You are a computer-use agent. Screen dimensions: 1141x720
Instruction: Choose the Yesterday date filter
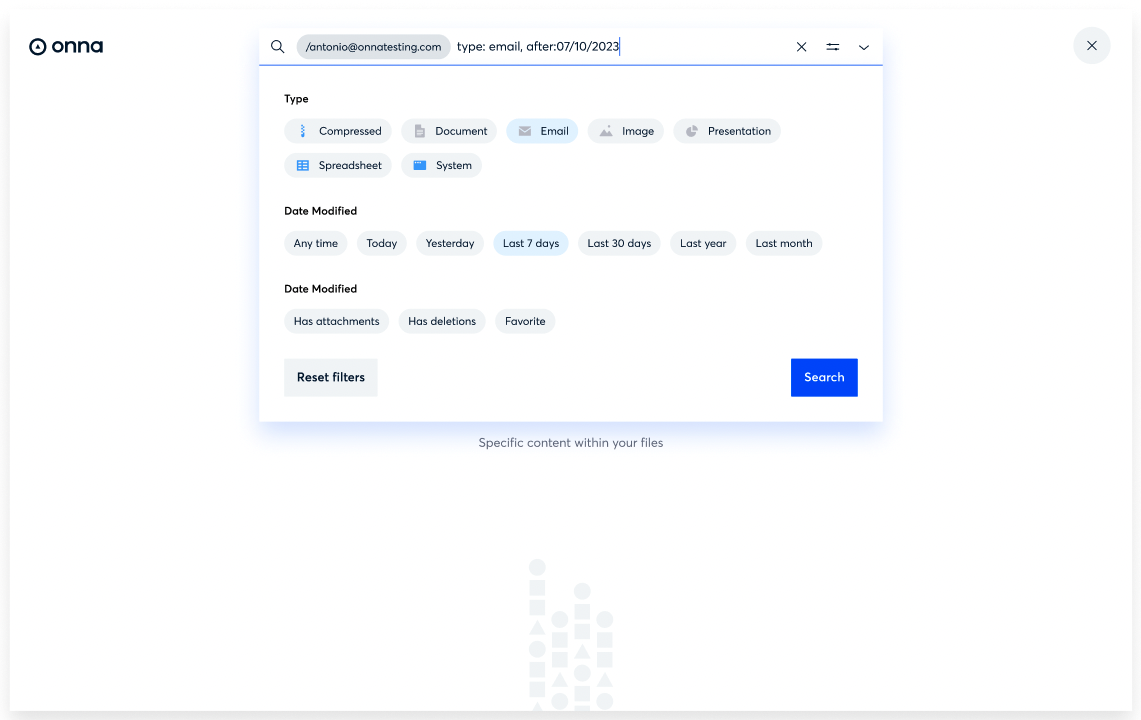(450, 243)
